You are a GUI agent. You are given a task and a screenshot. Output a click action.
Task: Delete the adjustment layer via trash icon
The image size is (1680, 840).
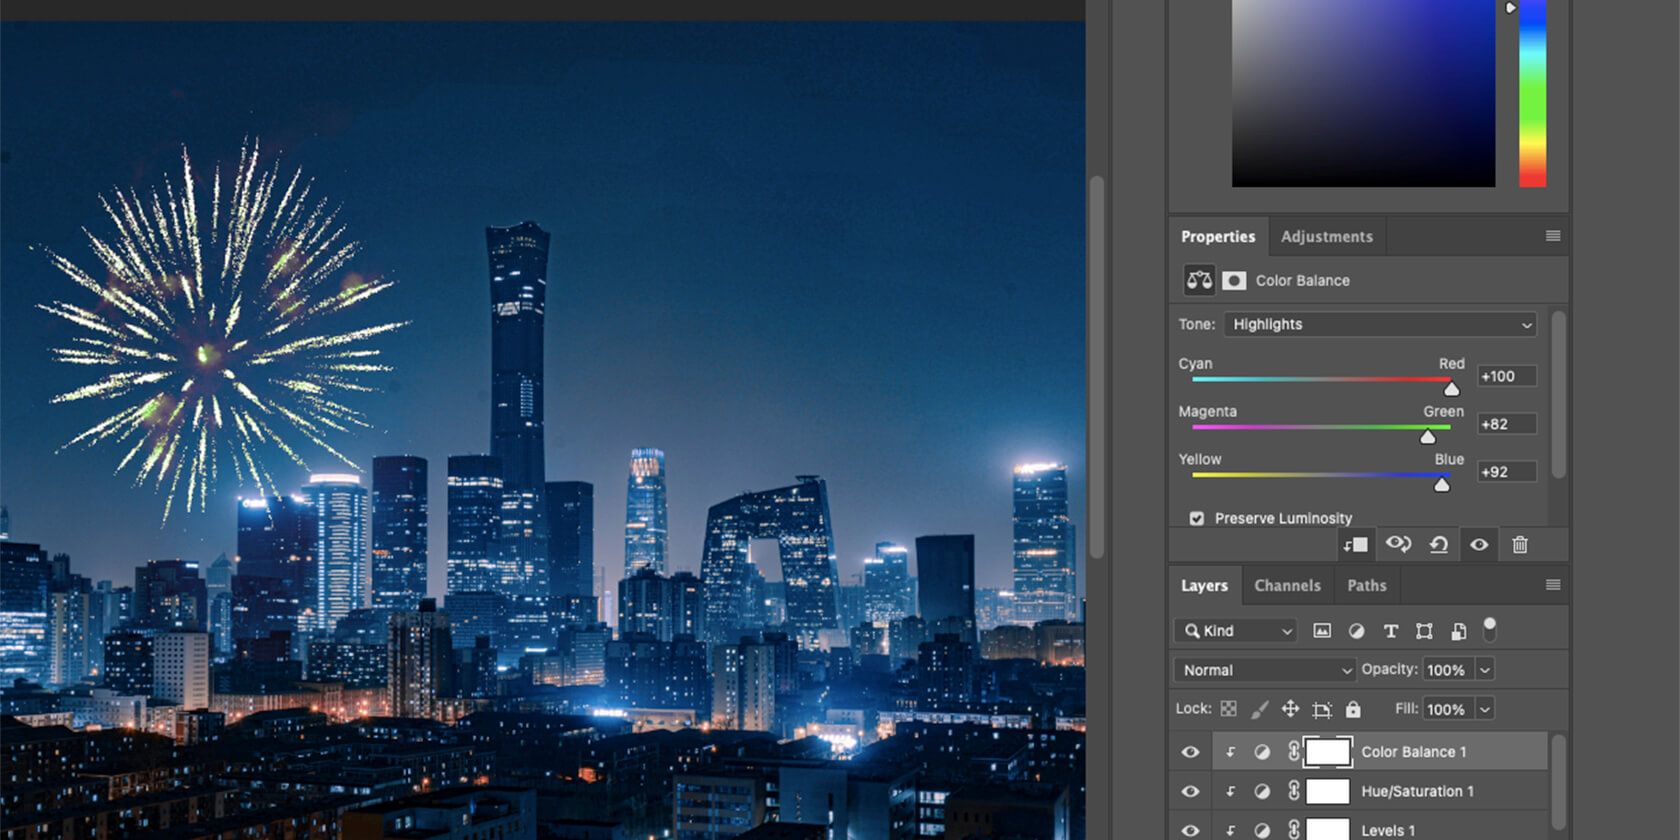tap(1520, 545)
